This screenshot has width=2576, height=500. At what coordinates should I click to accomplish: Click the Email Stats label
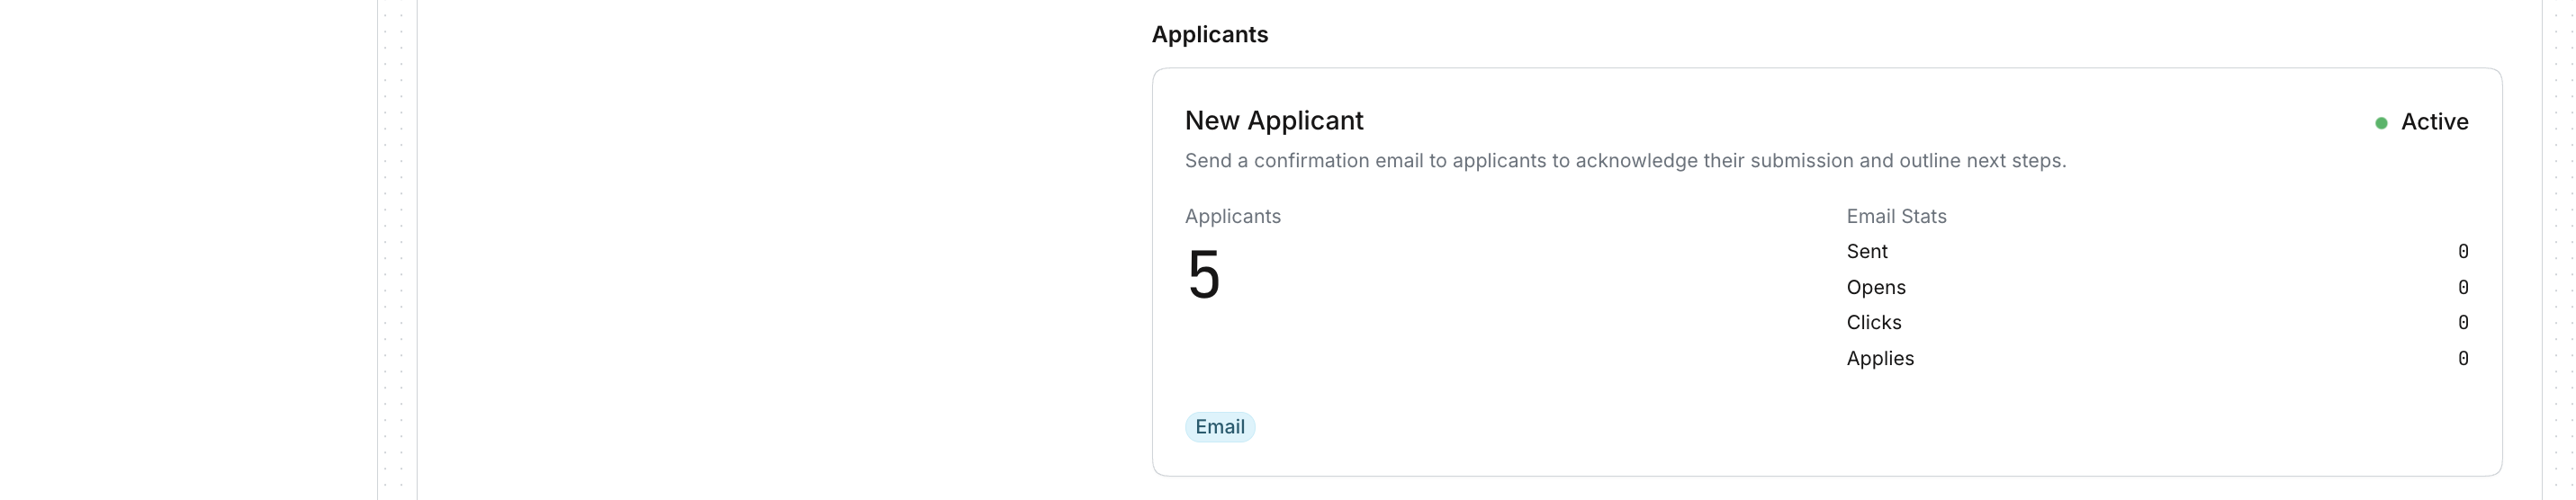click(1896, 217)
